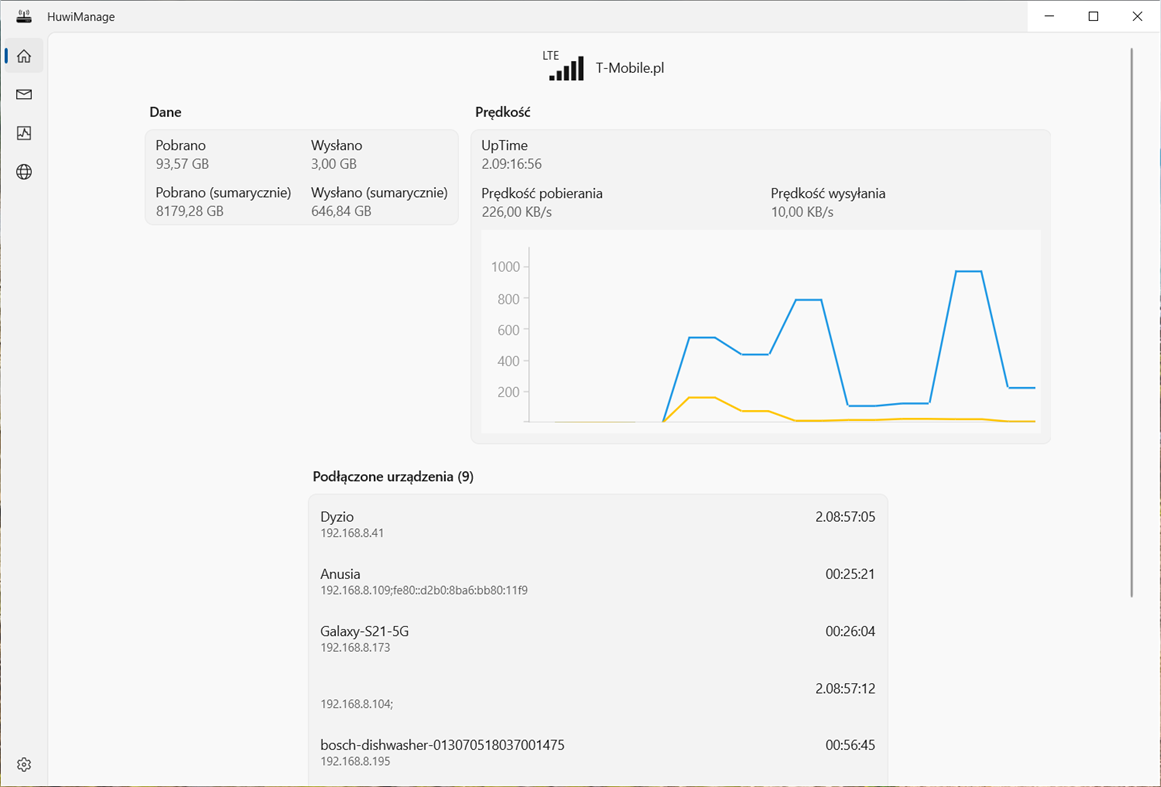Select the Anusia device entry

coord(595,581)
